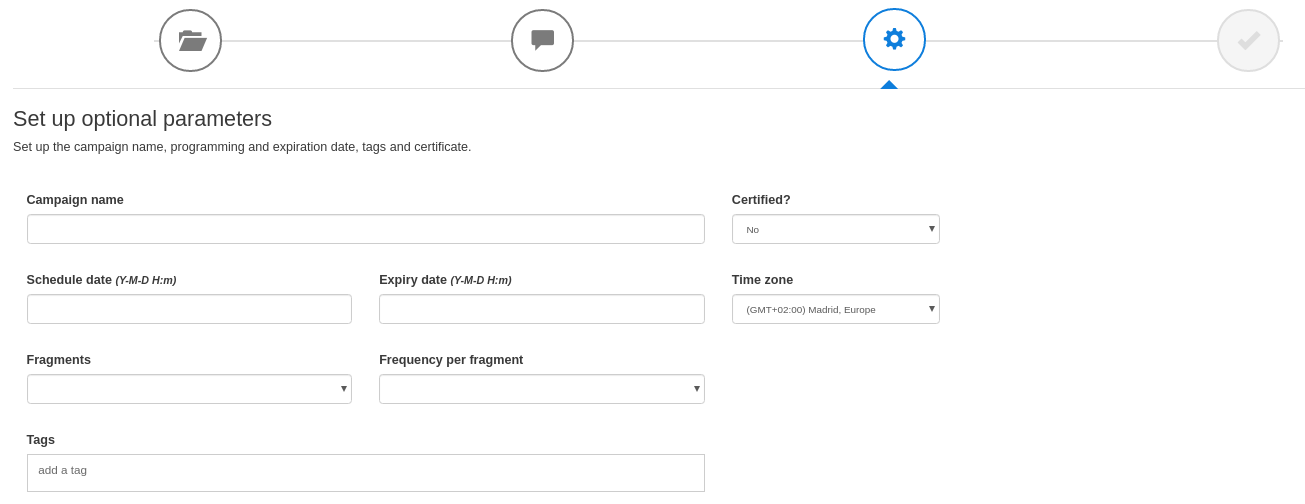Open the Certified? dropdown showing No
Image resolution: width=1305 pixels, height=504 pixels.
click(x=835, y=229)
